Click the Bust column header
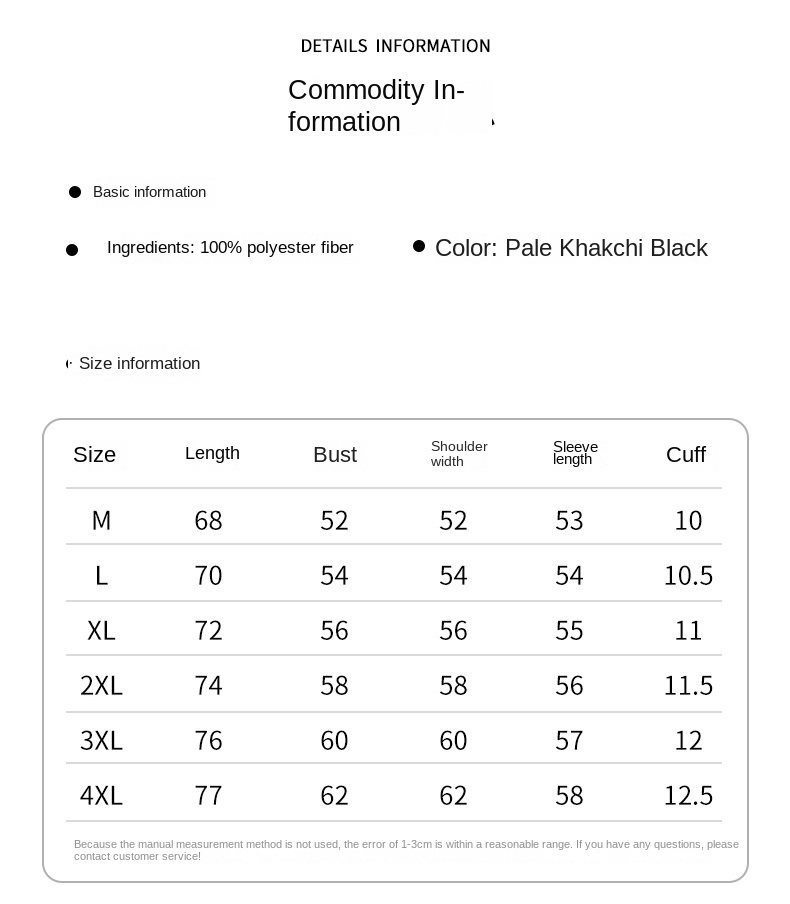 335,455
